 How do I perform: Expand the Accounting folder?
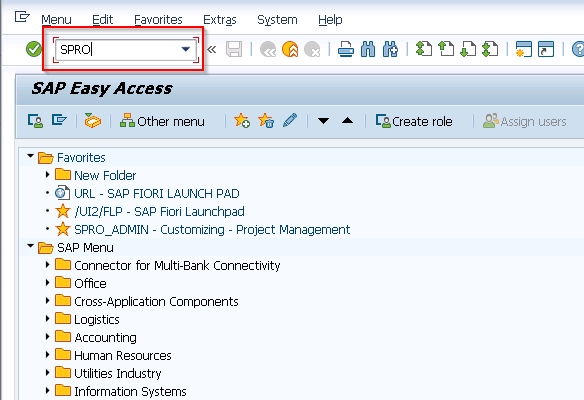pyautogui.click(x=47, y=337)
